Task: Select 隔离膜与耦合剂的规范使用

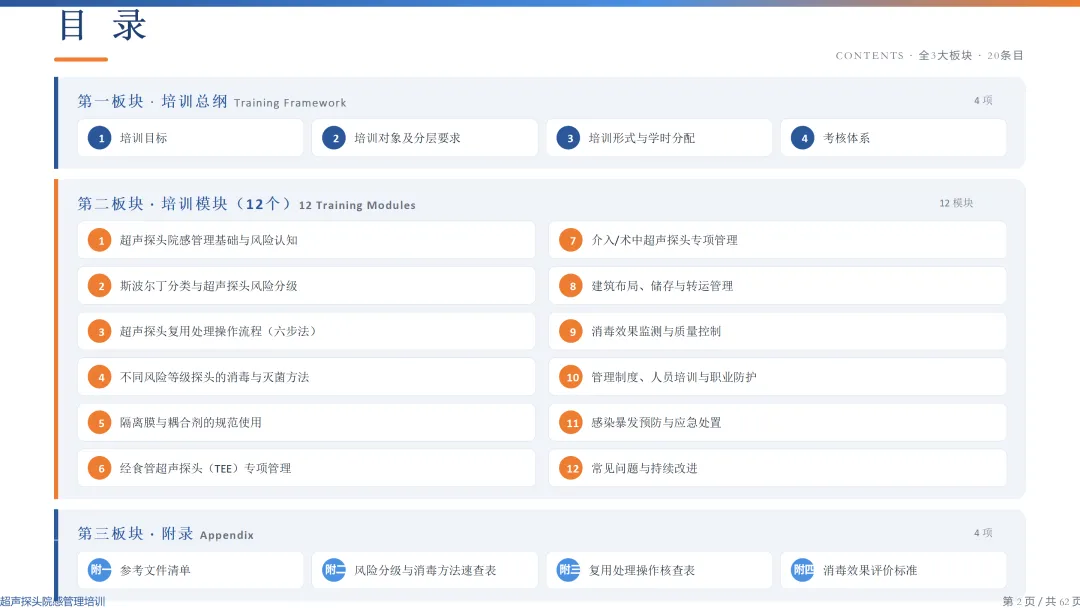Action: (307, 422)
